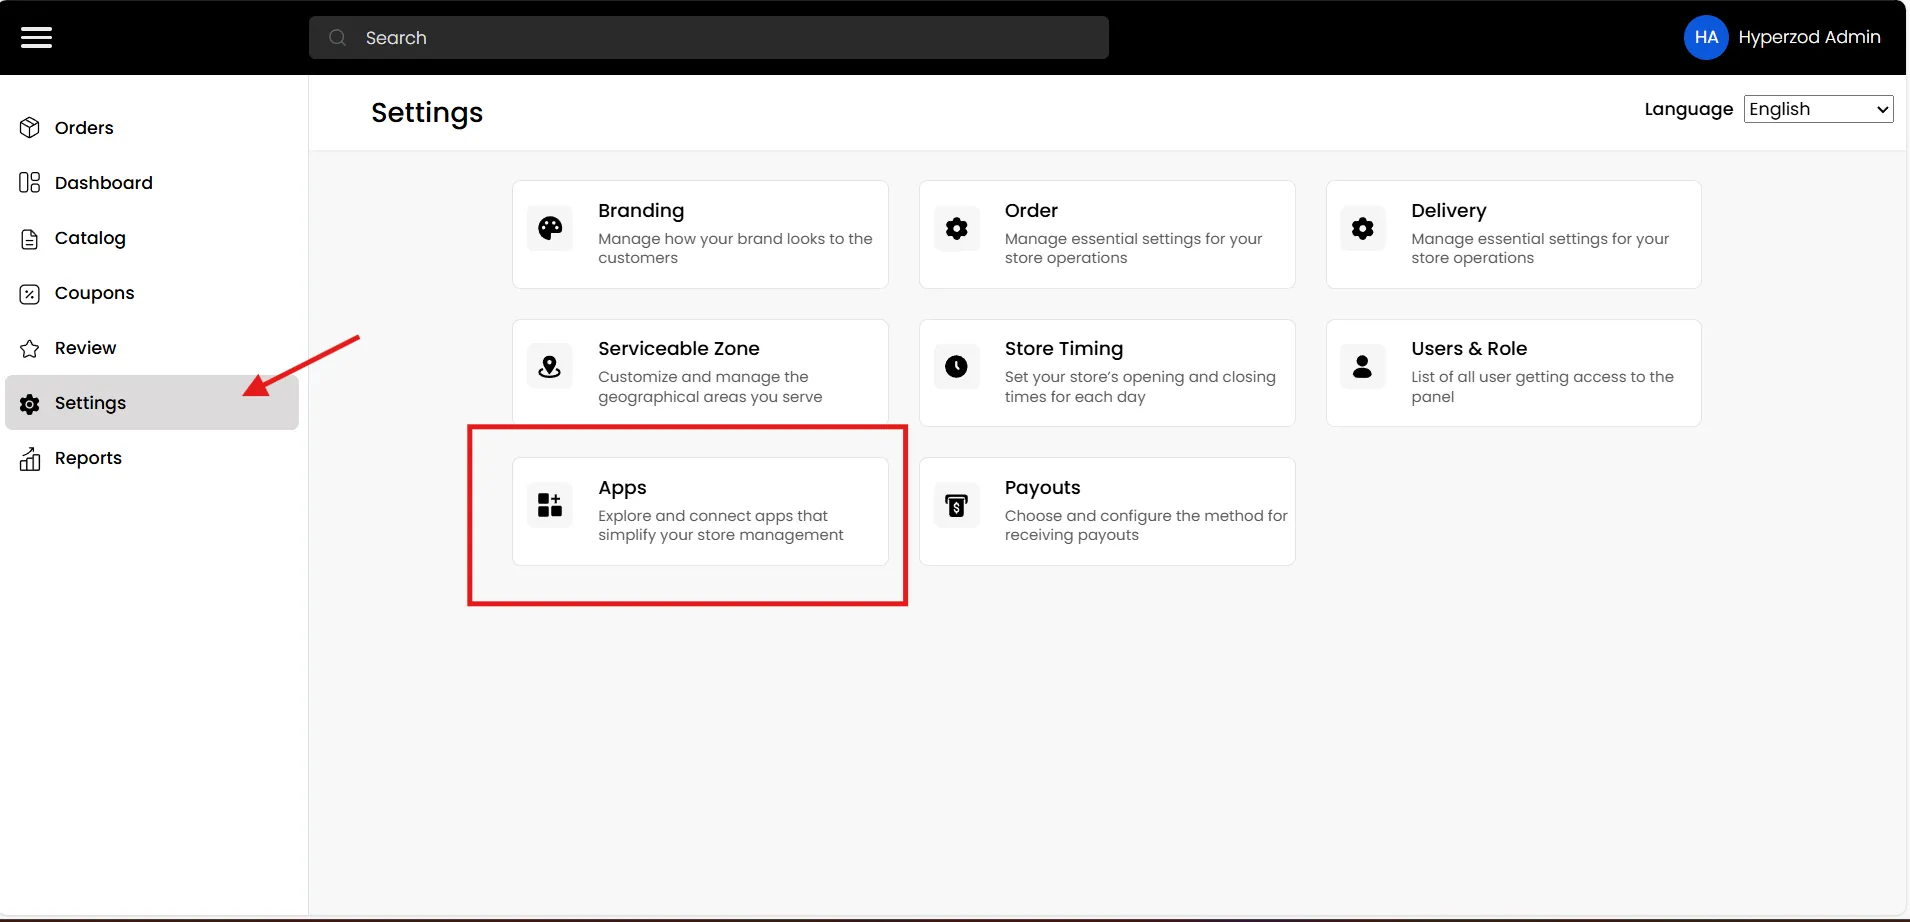Open the hamburger menu icon
Image resolution: width=1910 pixels, height=922 pixels.
click(x=37, y=37)
